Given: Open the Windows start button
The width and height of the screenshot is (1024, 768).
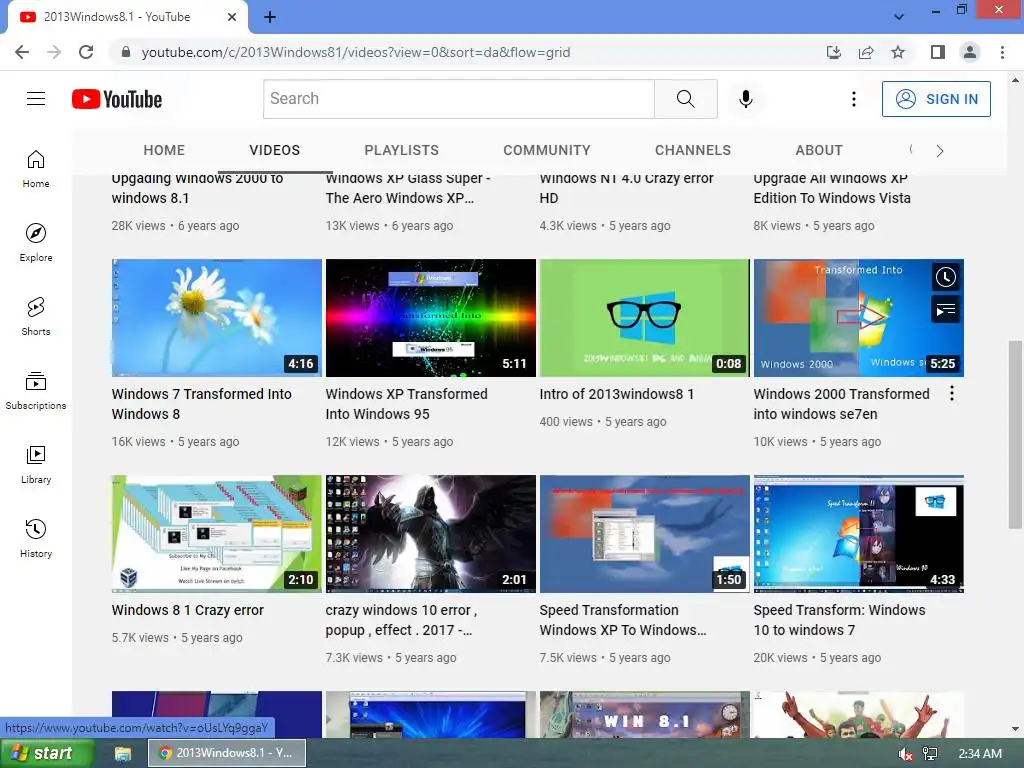Looking at the screenshot, I should click(x=47, y=753).
